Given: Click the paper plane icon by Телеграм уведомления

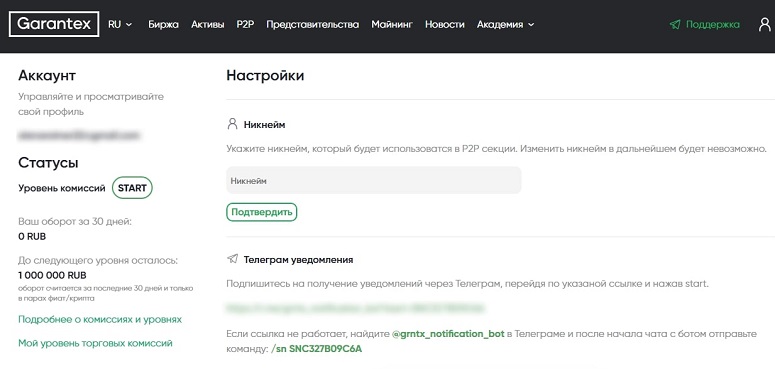Looking at the screenshot, I should click(232, 259).
